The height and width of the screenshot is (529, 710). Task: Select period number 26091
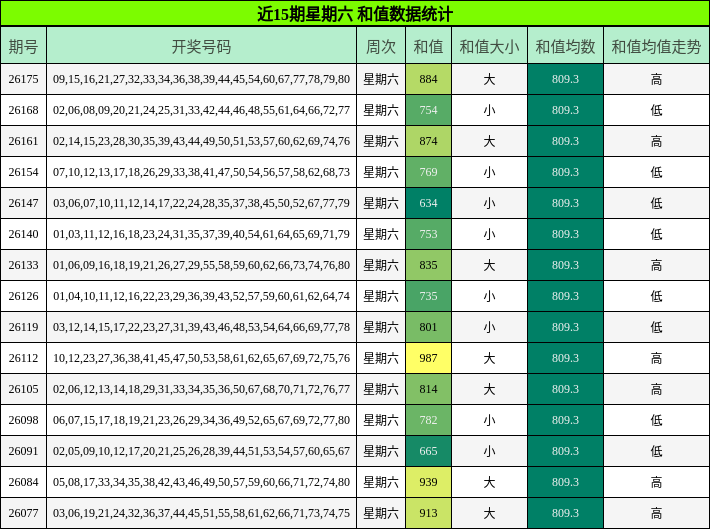point(24,451)
